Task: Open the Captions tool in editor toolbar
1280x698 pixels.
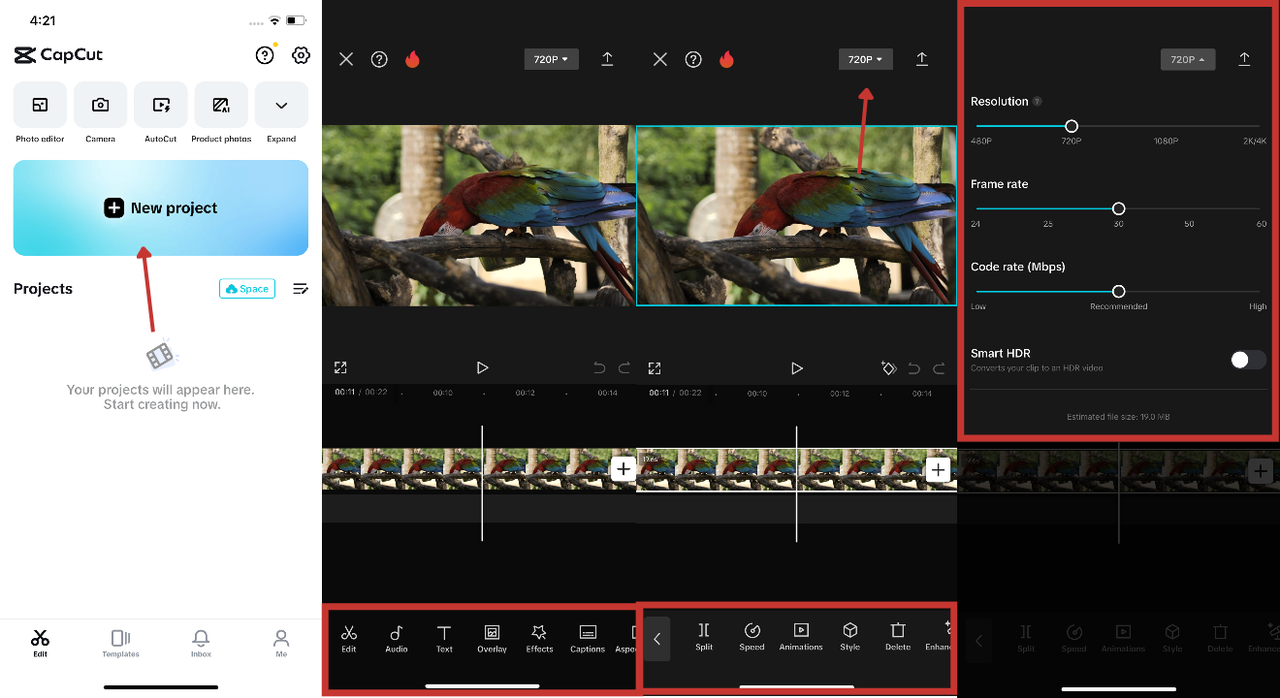Action: pyautogui.click(x=588, y=639)
